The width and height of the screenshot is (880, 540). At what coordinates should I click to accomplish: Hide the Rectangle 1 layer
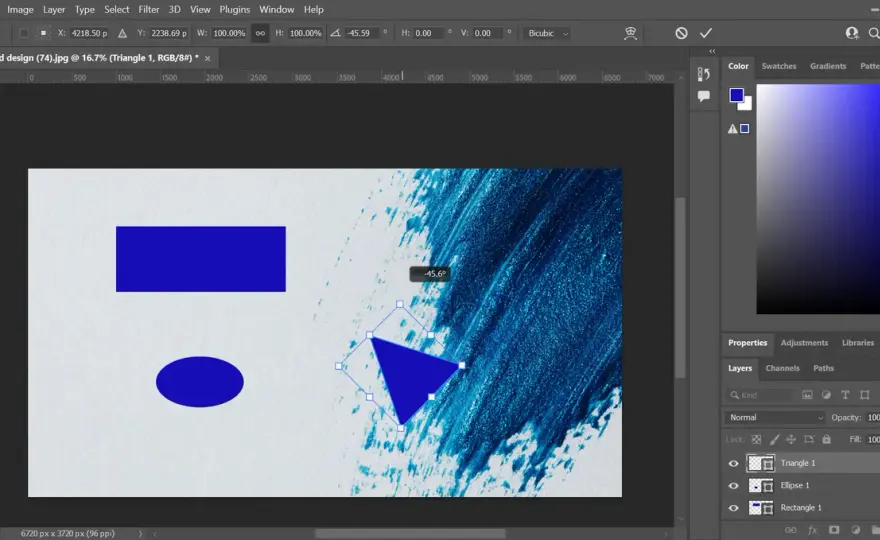pyautogui.click(x=733, y=509)
